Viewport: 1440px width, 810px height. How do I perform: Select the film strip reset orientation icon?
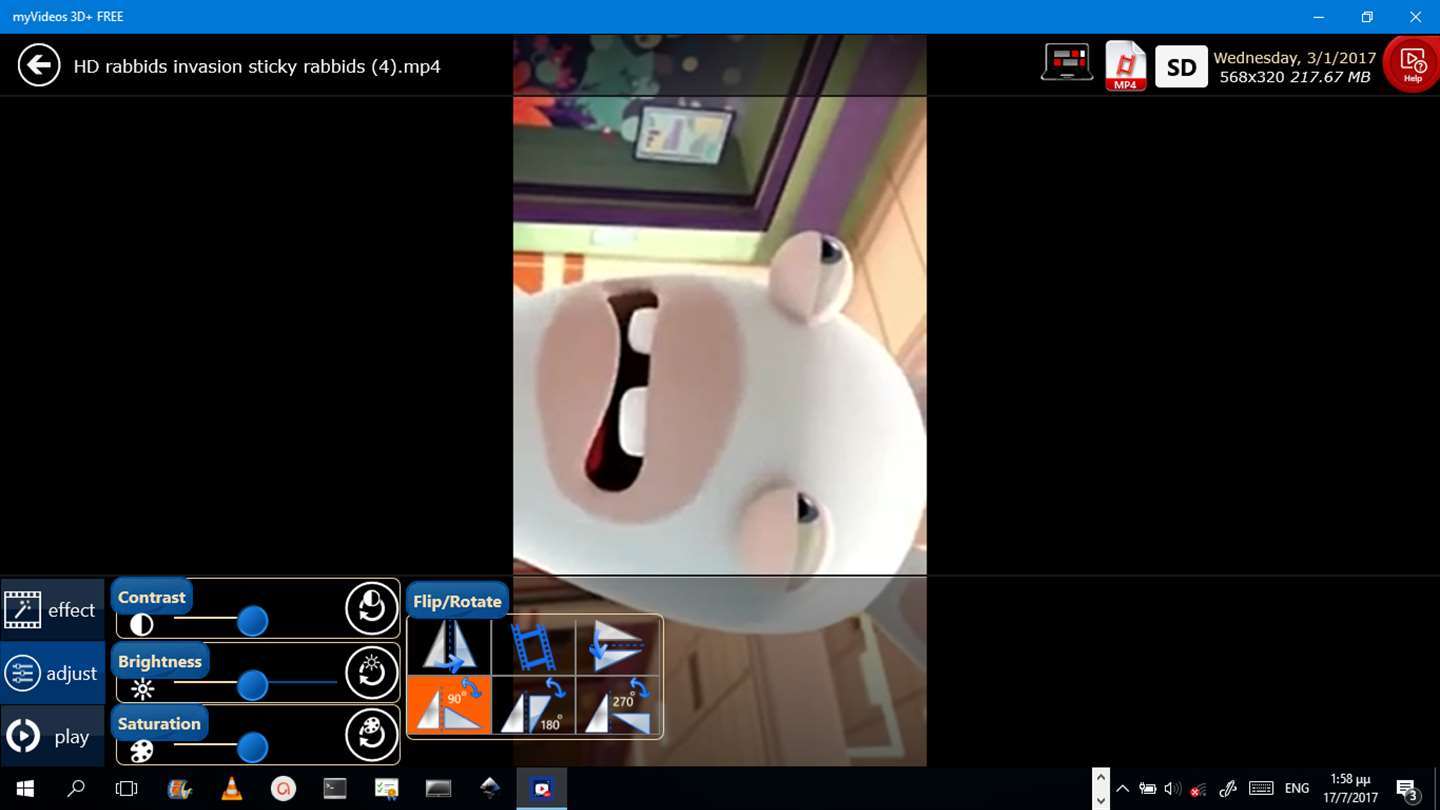click(533, 645)
